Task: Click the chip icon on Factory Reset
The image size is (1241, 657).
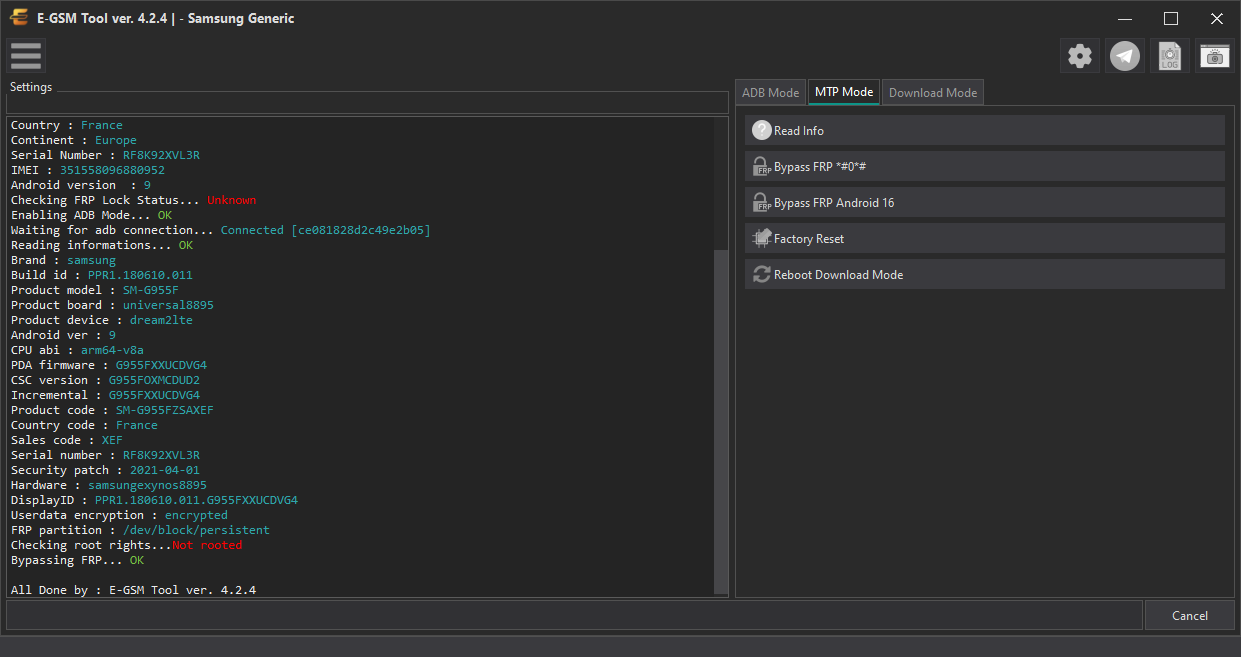Action: coord(762,238)
